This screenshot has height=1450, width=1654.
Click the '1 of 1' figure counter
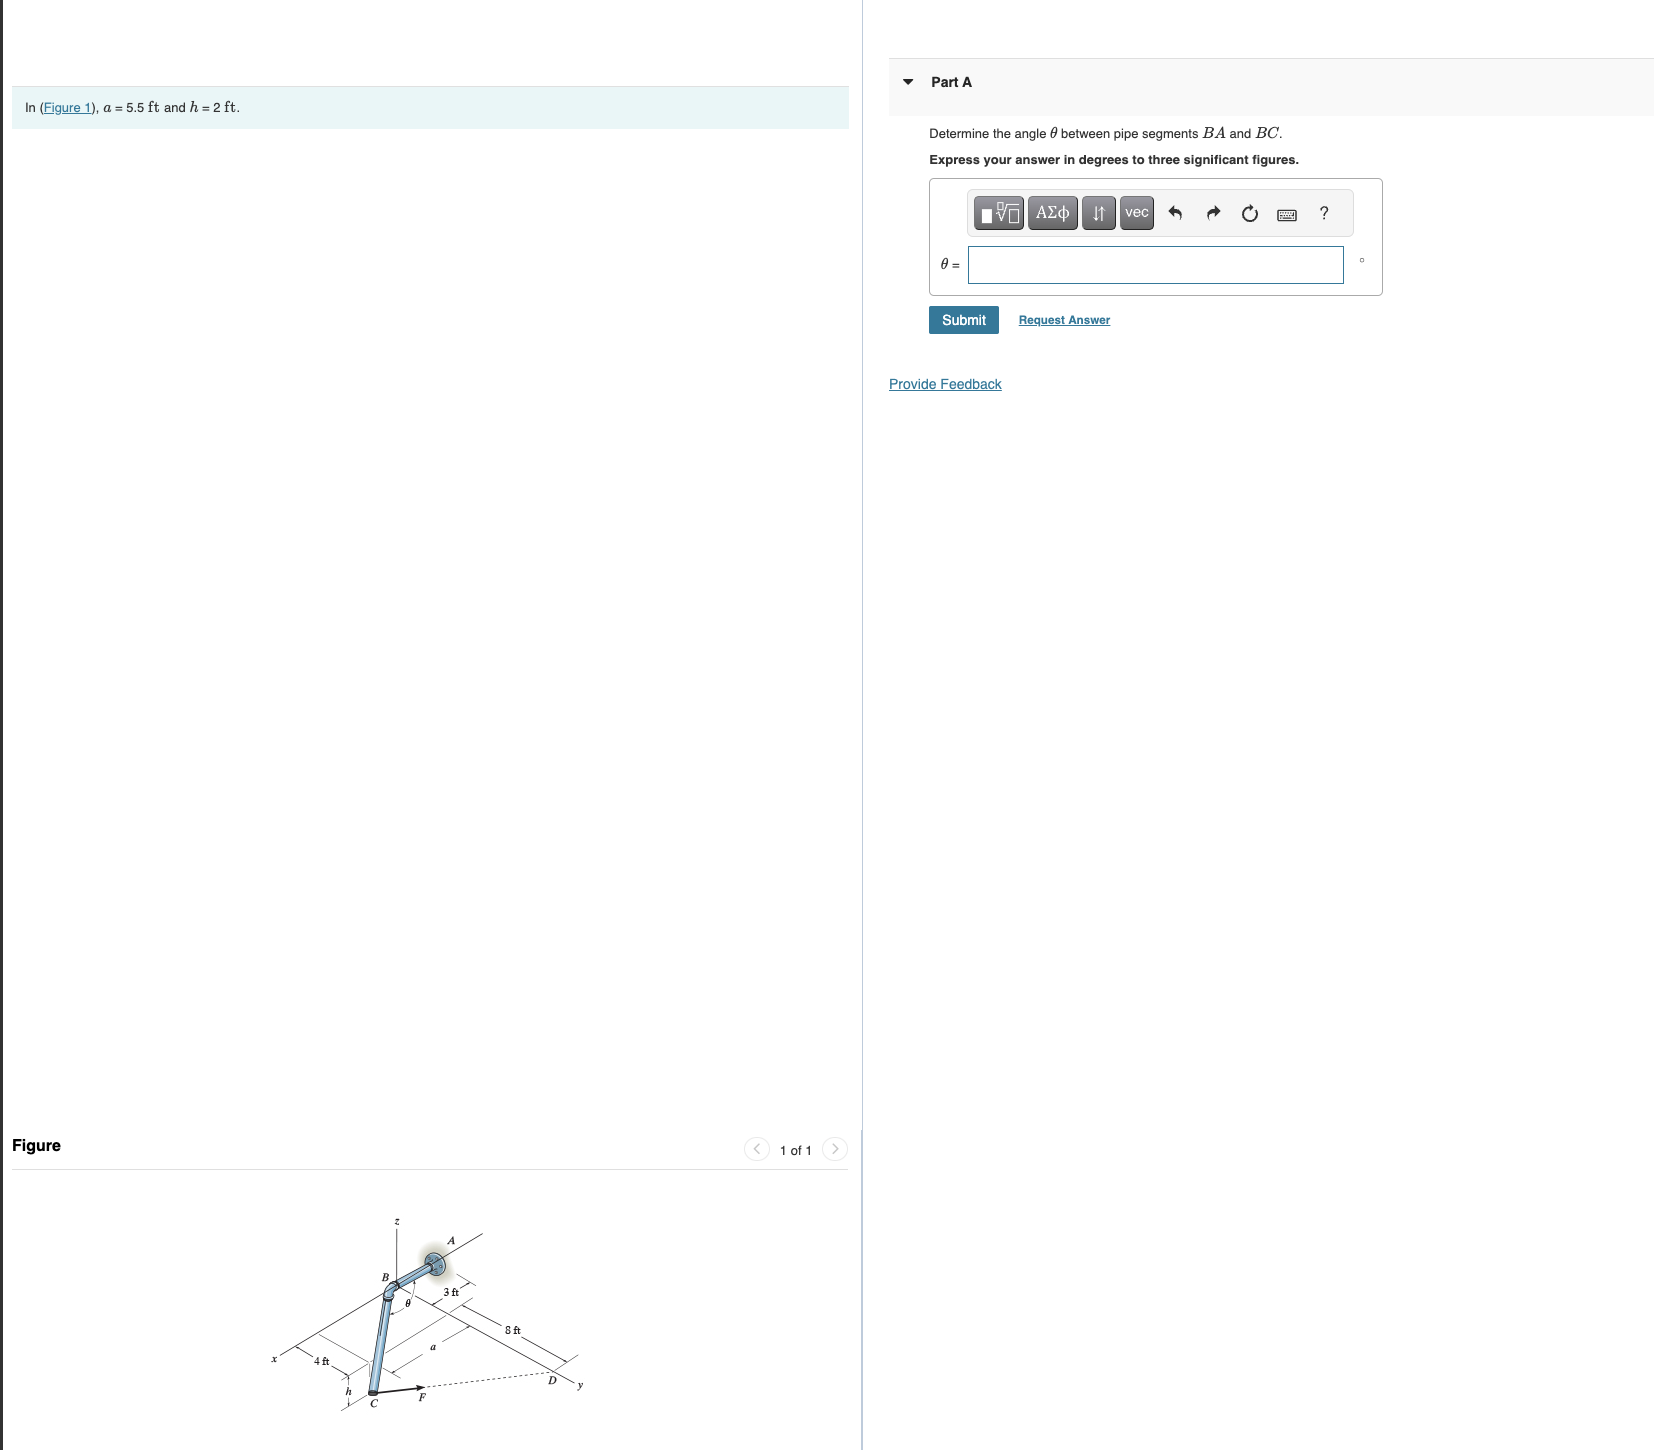coord(796,1150)
